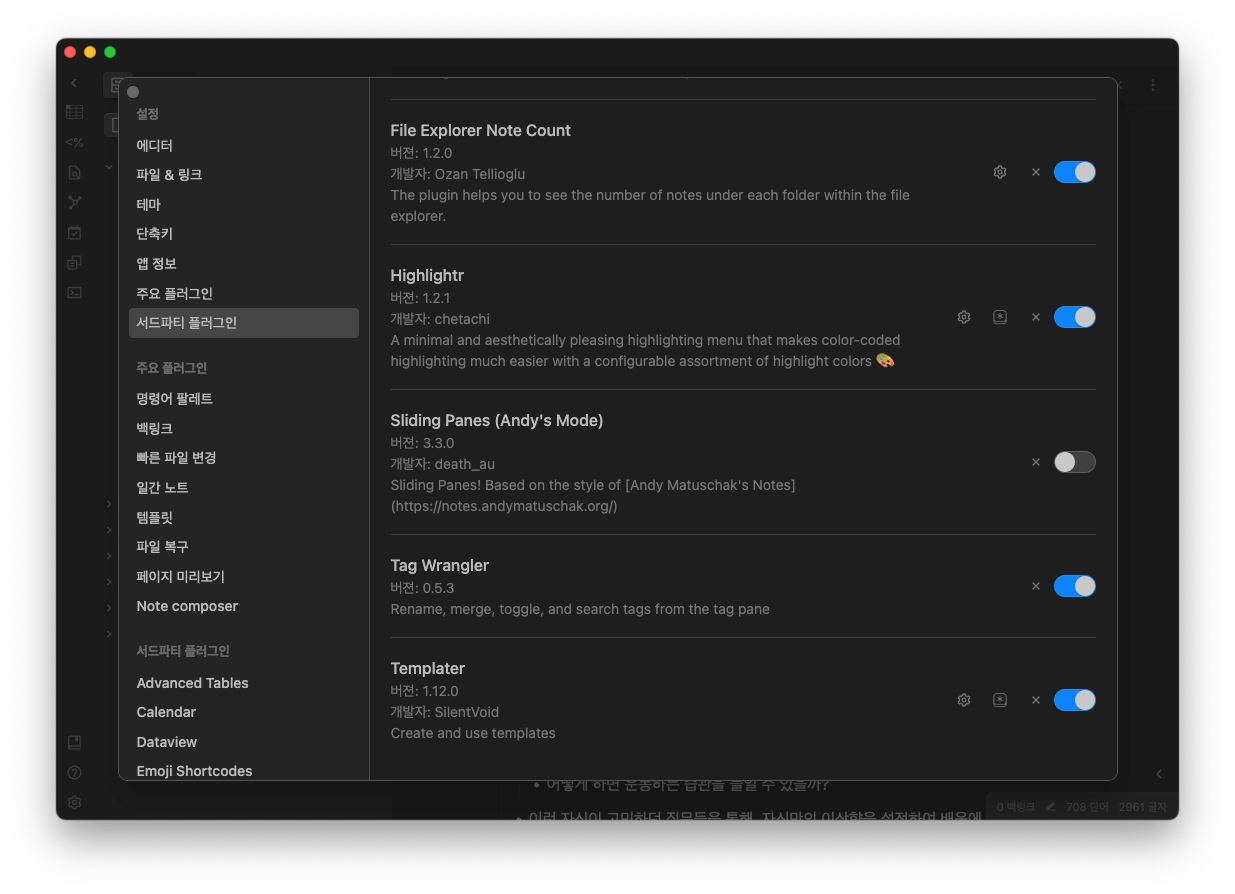Viewport: 1235px width, 894px height.
Task: Disable the File Explorer Note Count plugin
Action: (1074, 172)
